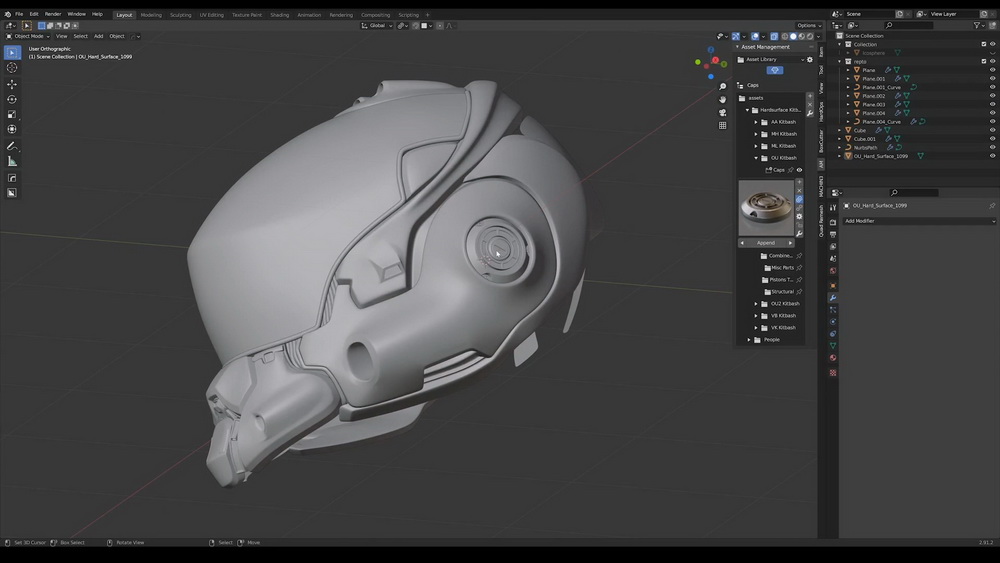The width and height of the screenshot is (1000, 563).
Task: Uncheck the repta collection checkbox
Action: click(983, 62)
